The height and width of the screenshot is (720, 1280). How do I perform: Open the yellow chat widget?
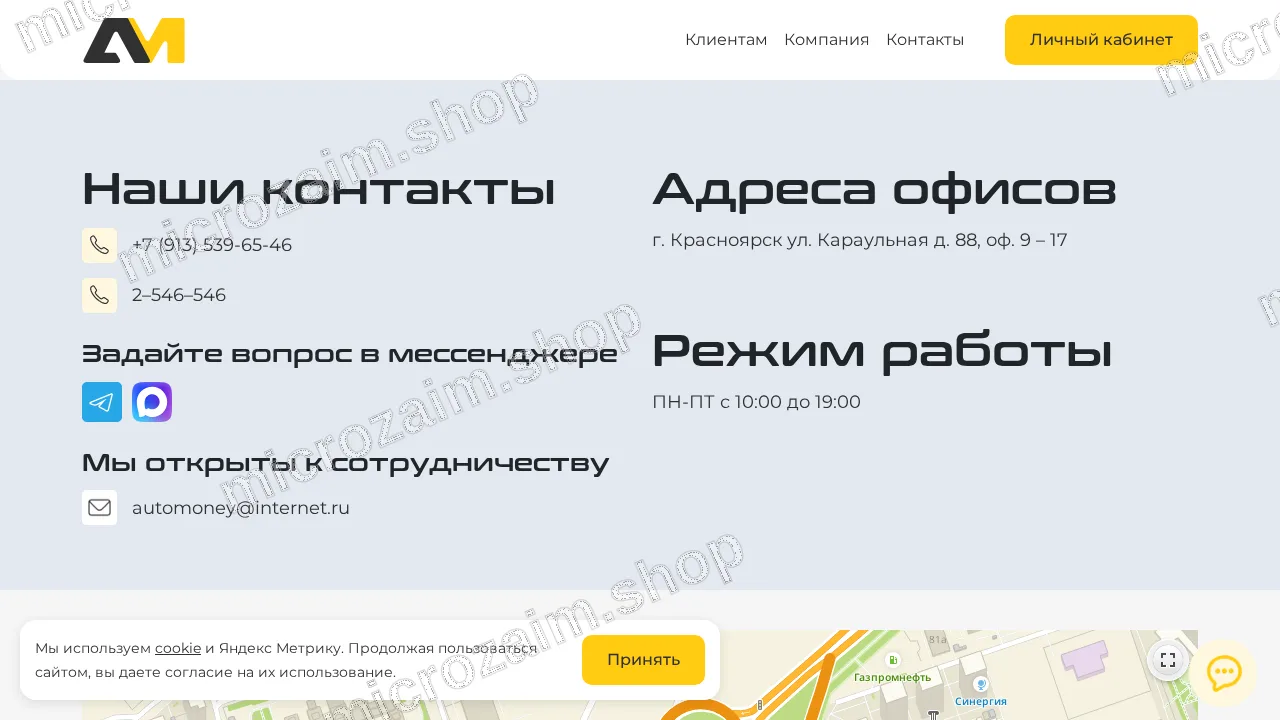pyautogui.click(x=1224, y=673)
